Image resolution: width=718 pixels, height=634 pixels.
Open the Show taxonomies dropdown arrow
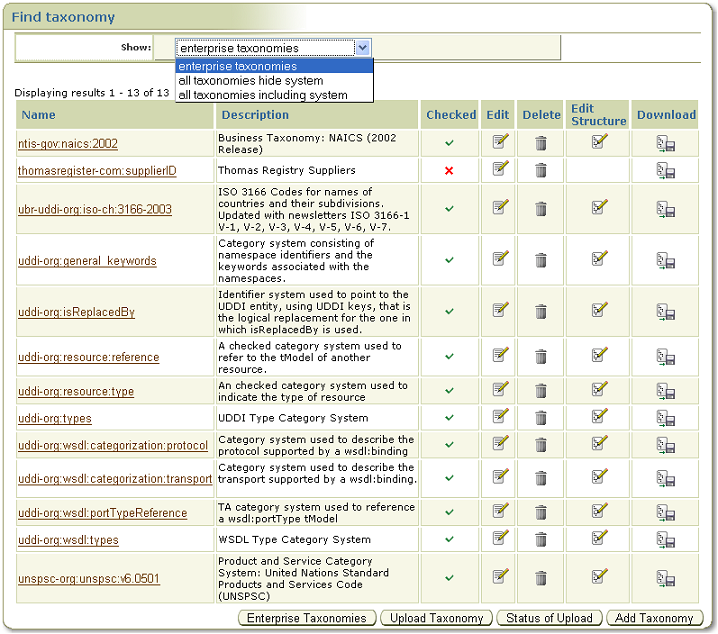[363, 48]
